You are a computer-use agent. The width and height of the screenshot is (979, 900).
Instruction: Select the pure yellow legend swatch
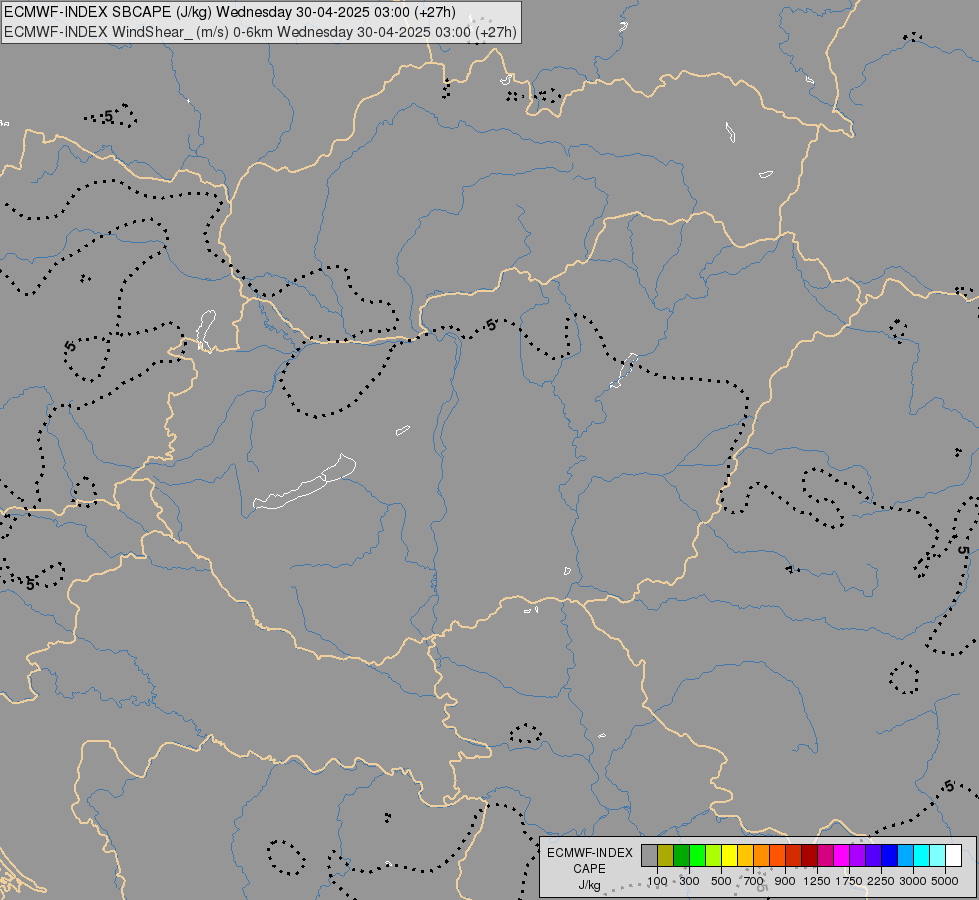click(x=729, y=856)
